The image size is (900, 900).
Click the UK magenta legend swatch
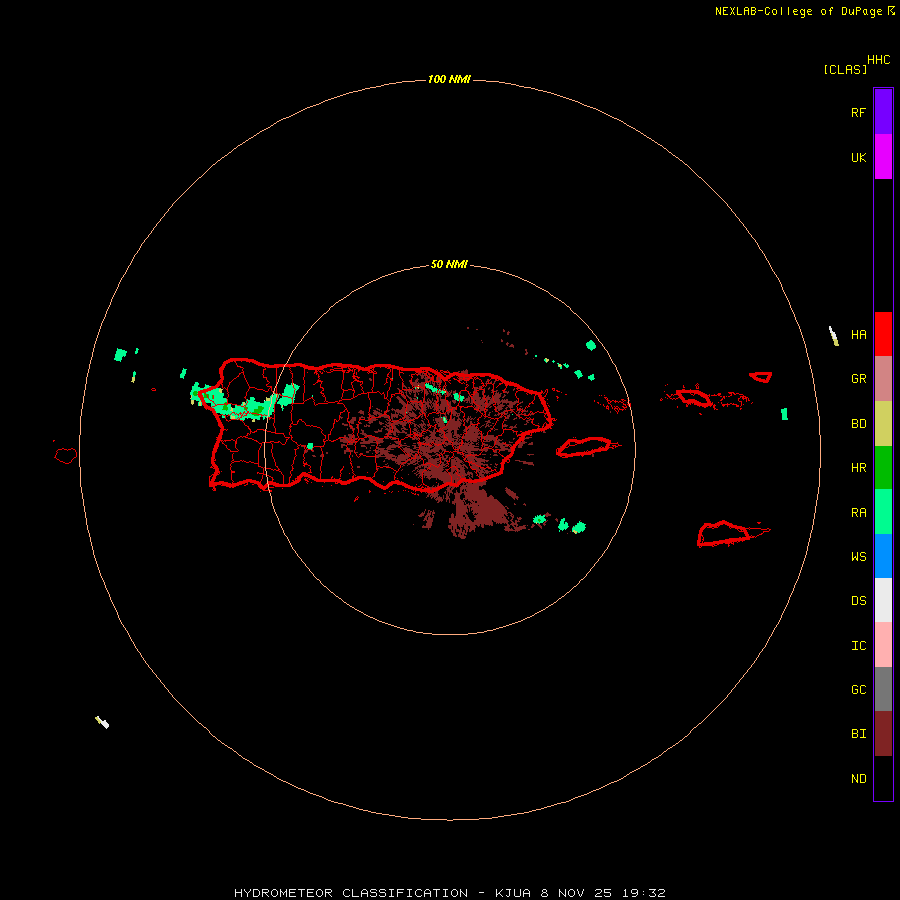(x=883, y=157)
